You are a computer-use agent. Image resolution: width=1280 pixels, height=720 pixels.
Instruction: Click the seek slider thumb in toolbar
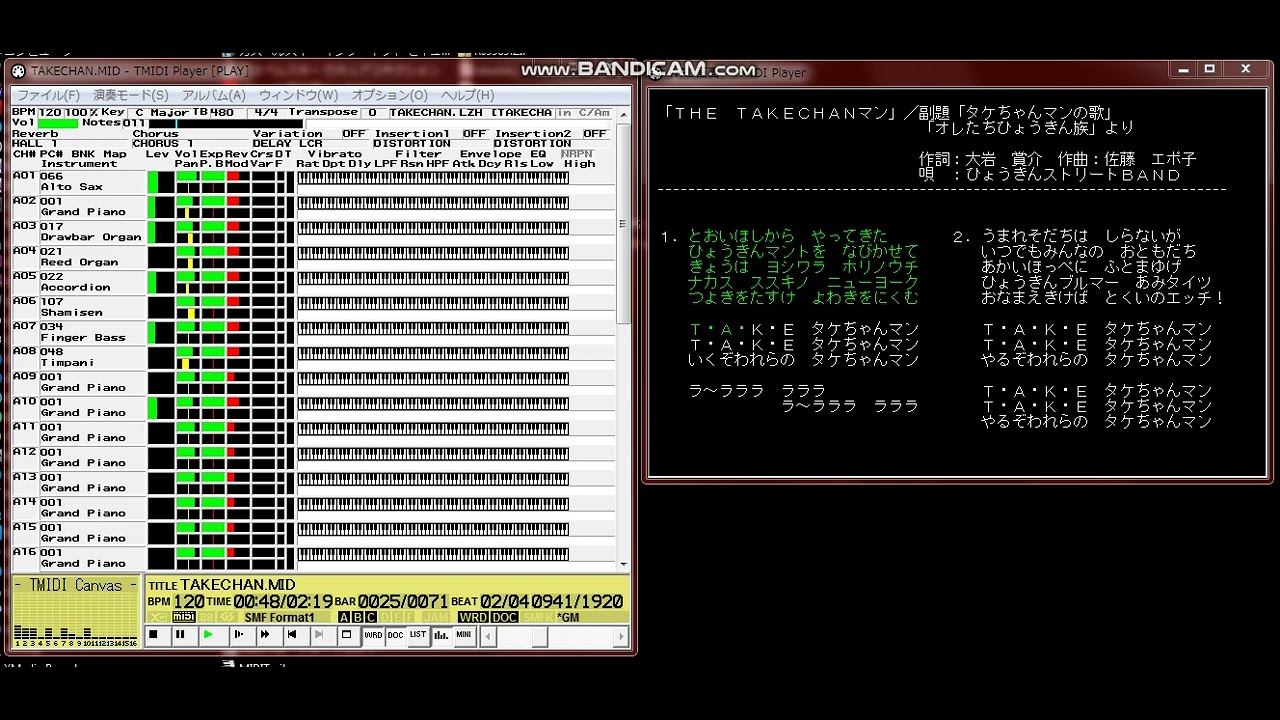point(538,636)
